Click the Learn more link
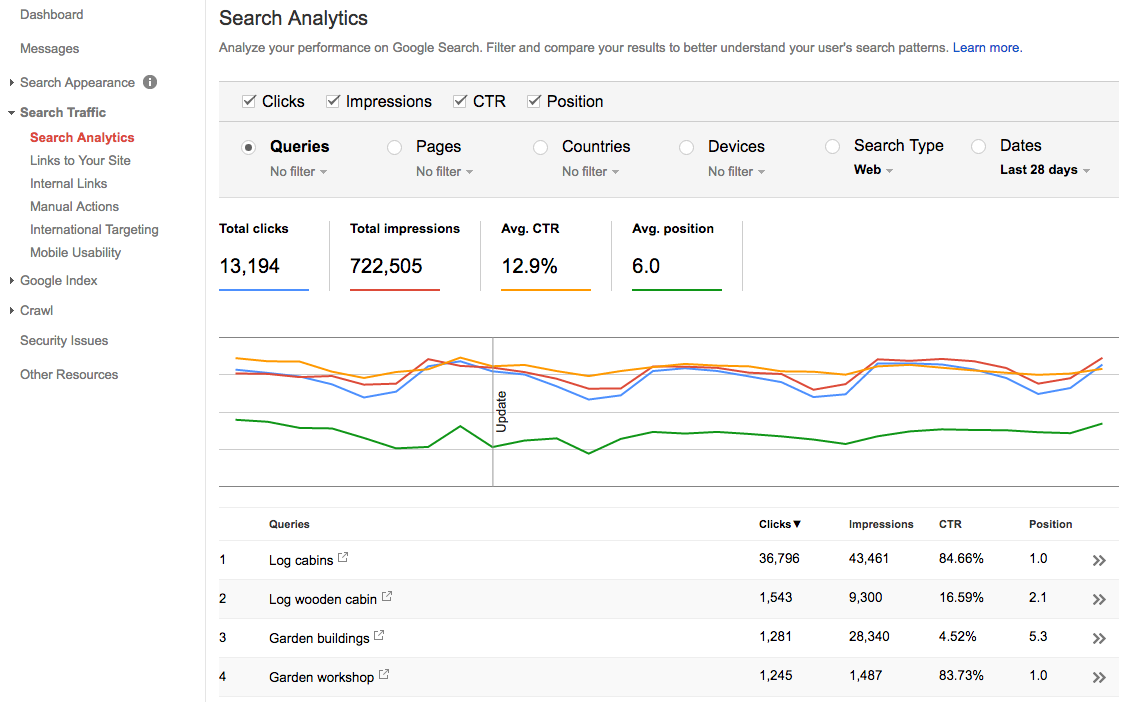 986,47
